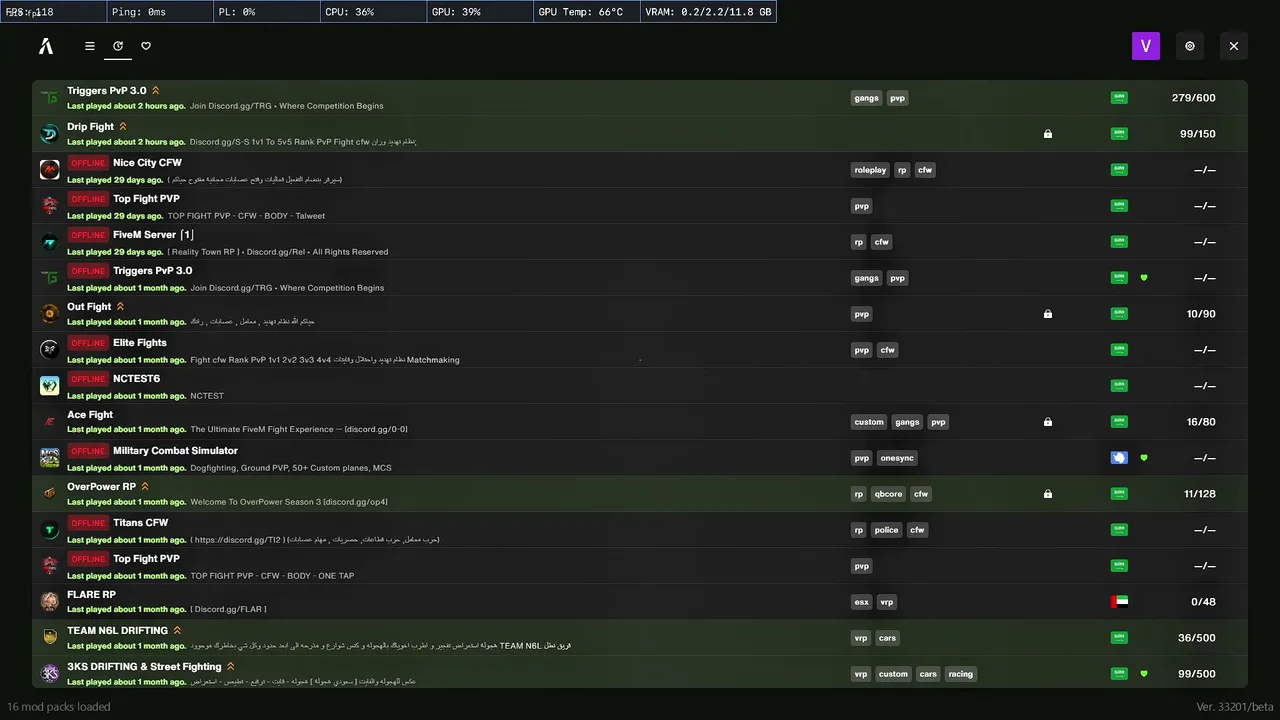Click the Military Combat Simulator server icon
The width and height of the screenshot is (1280, 720).
coord(50,458)
